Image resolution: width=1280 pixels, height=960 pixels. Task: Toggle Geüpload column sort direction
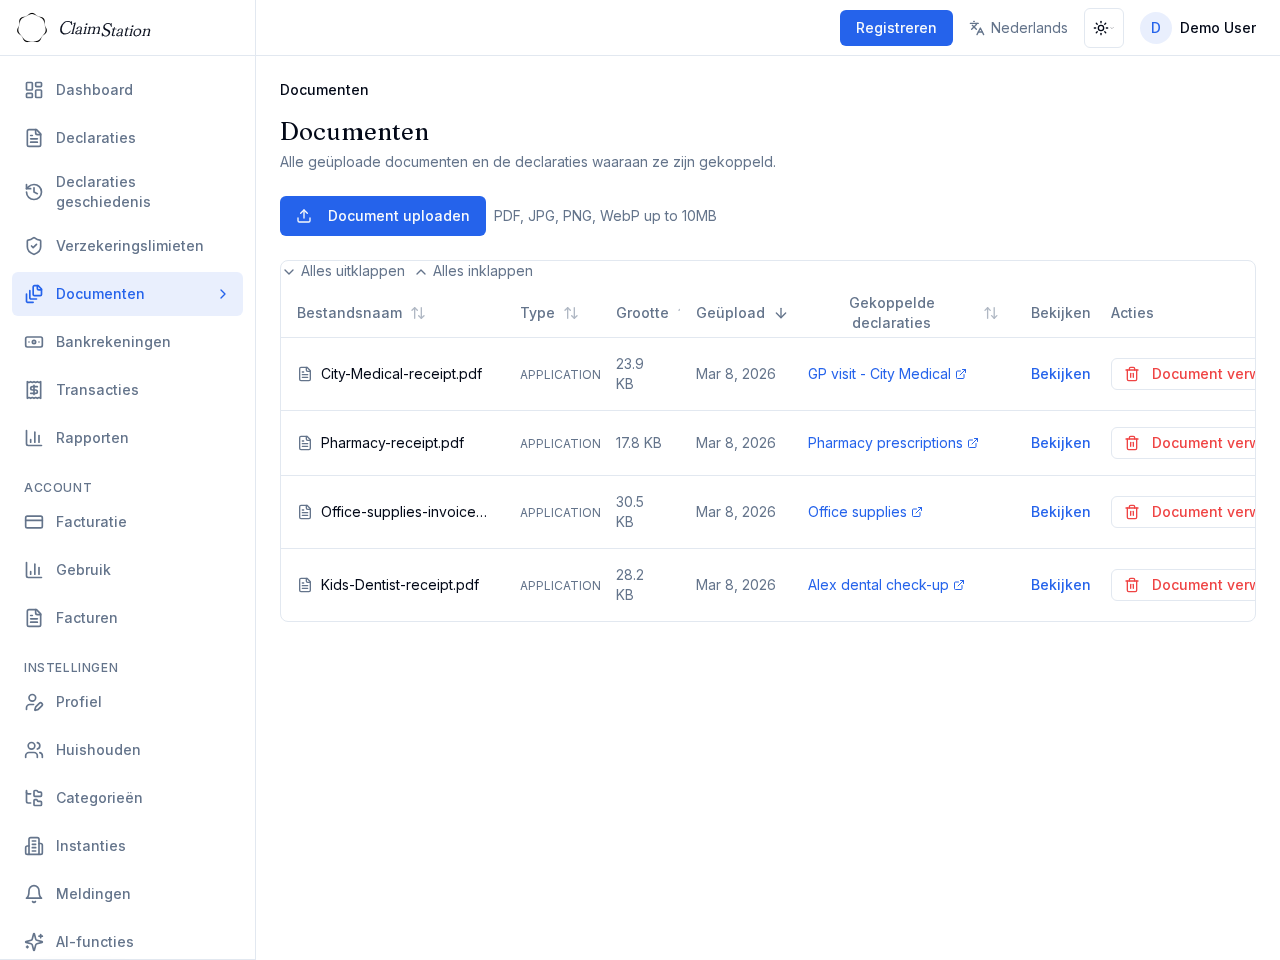coord(781,313)
